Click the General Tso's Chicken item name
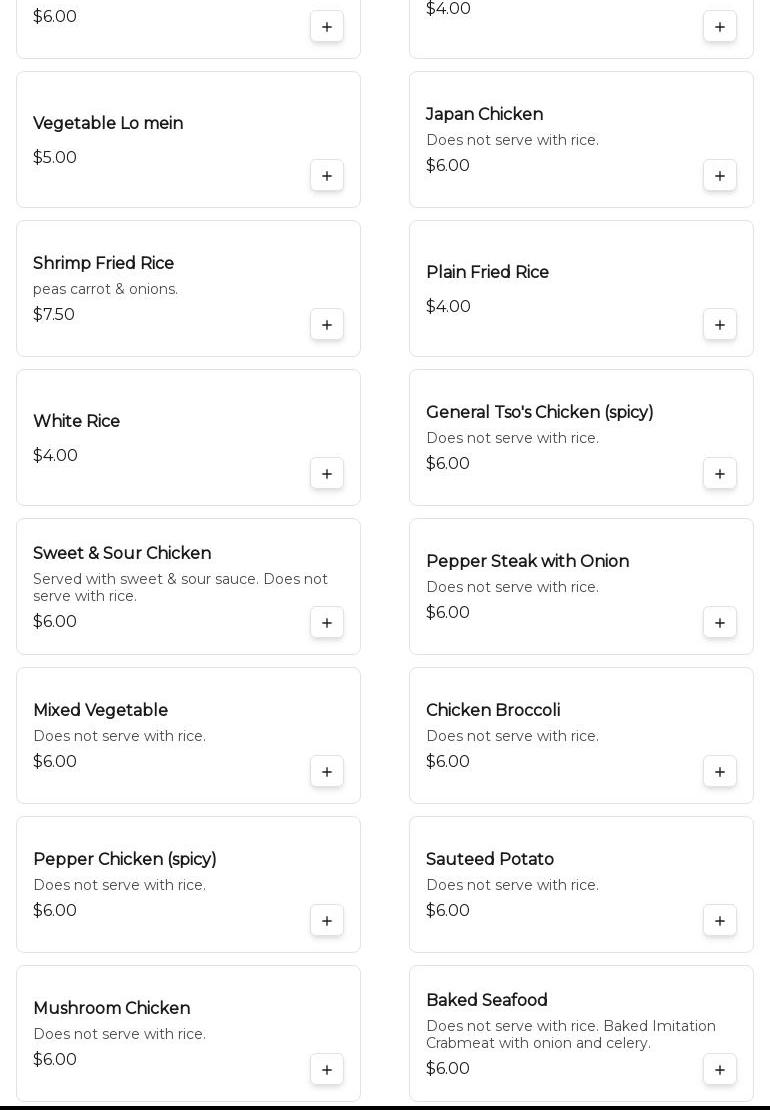This screenshot has width=770, height=1110. [539, 412]
